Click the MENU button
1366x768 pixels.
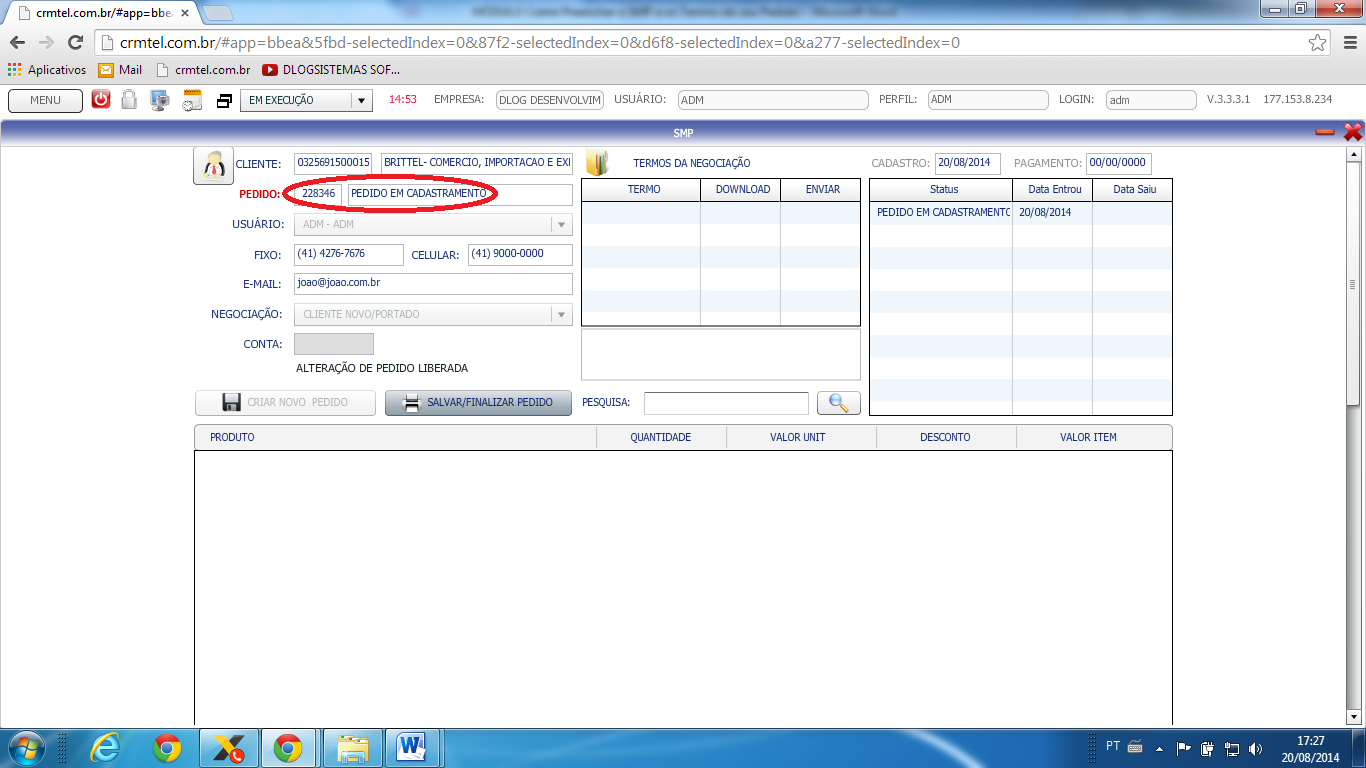pos(45,100)
